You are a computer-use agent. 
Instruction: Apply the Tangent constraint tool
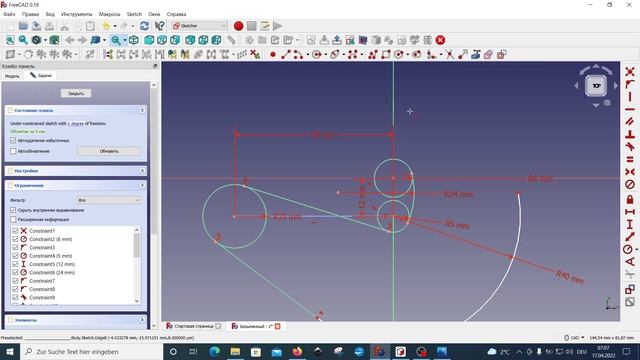coord(630,147)
